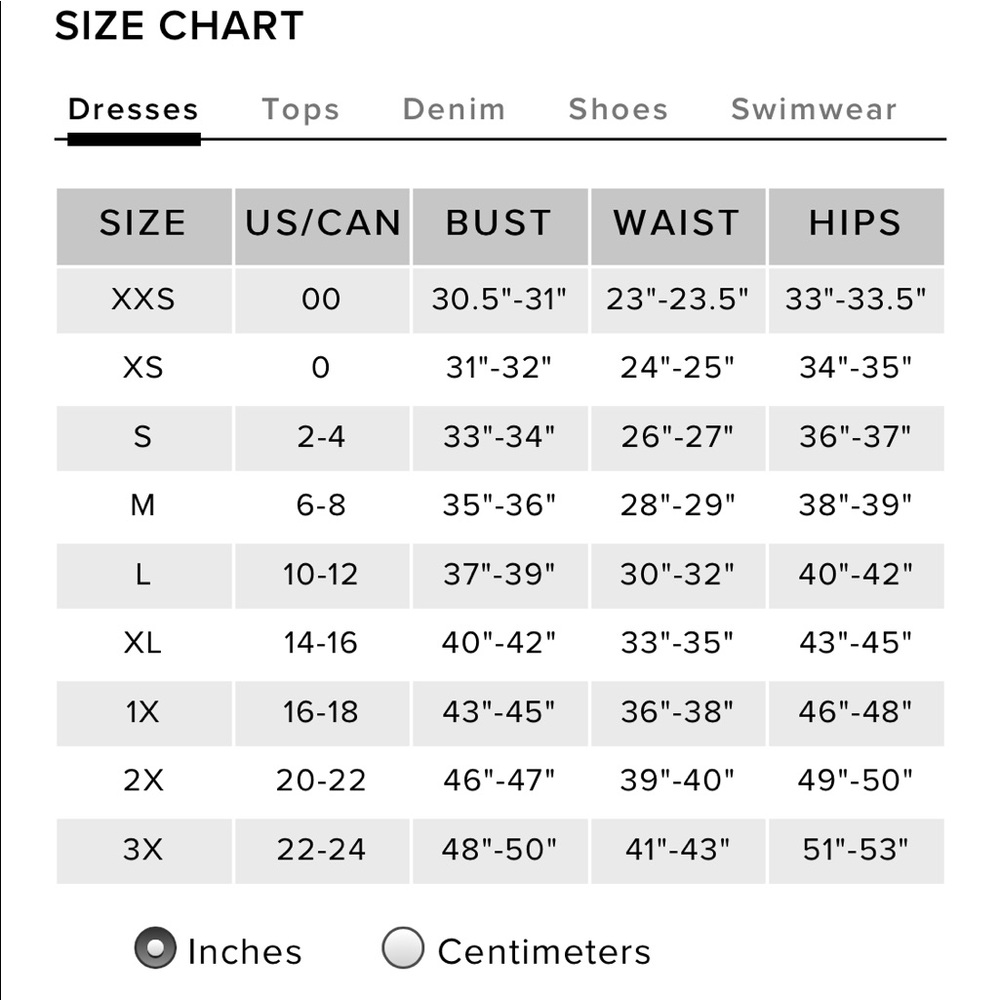Screen dimensions: 1000x1000
Task: Click the 1X US/CAN value 16-18
Action: click(321, 712)
